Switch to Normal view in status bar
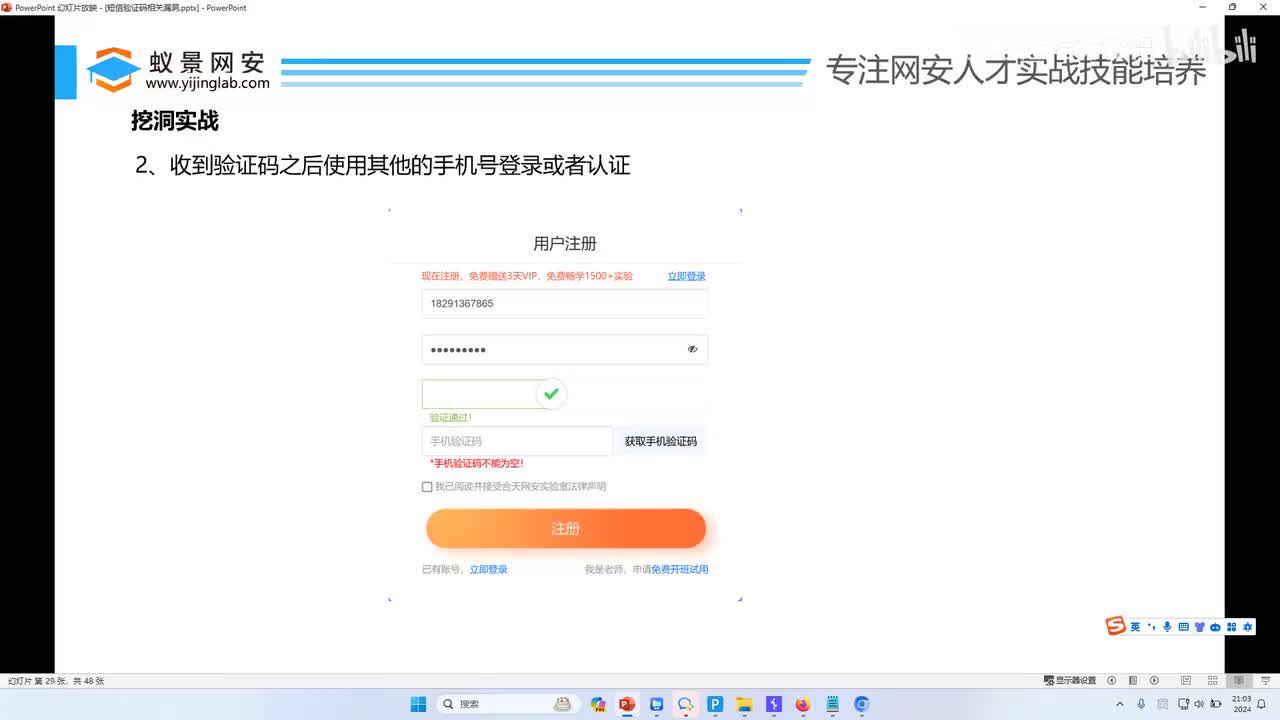The height and width of the screenshot is (720, 1280). tap(1186, 680)
